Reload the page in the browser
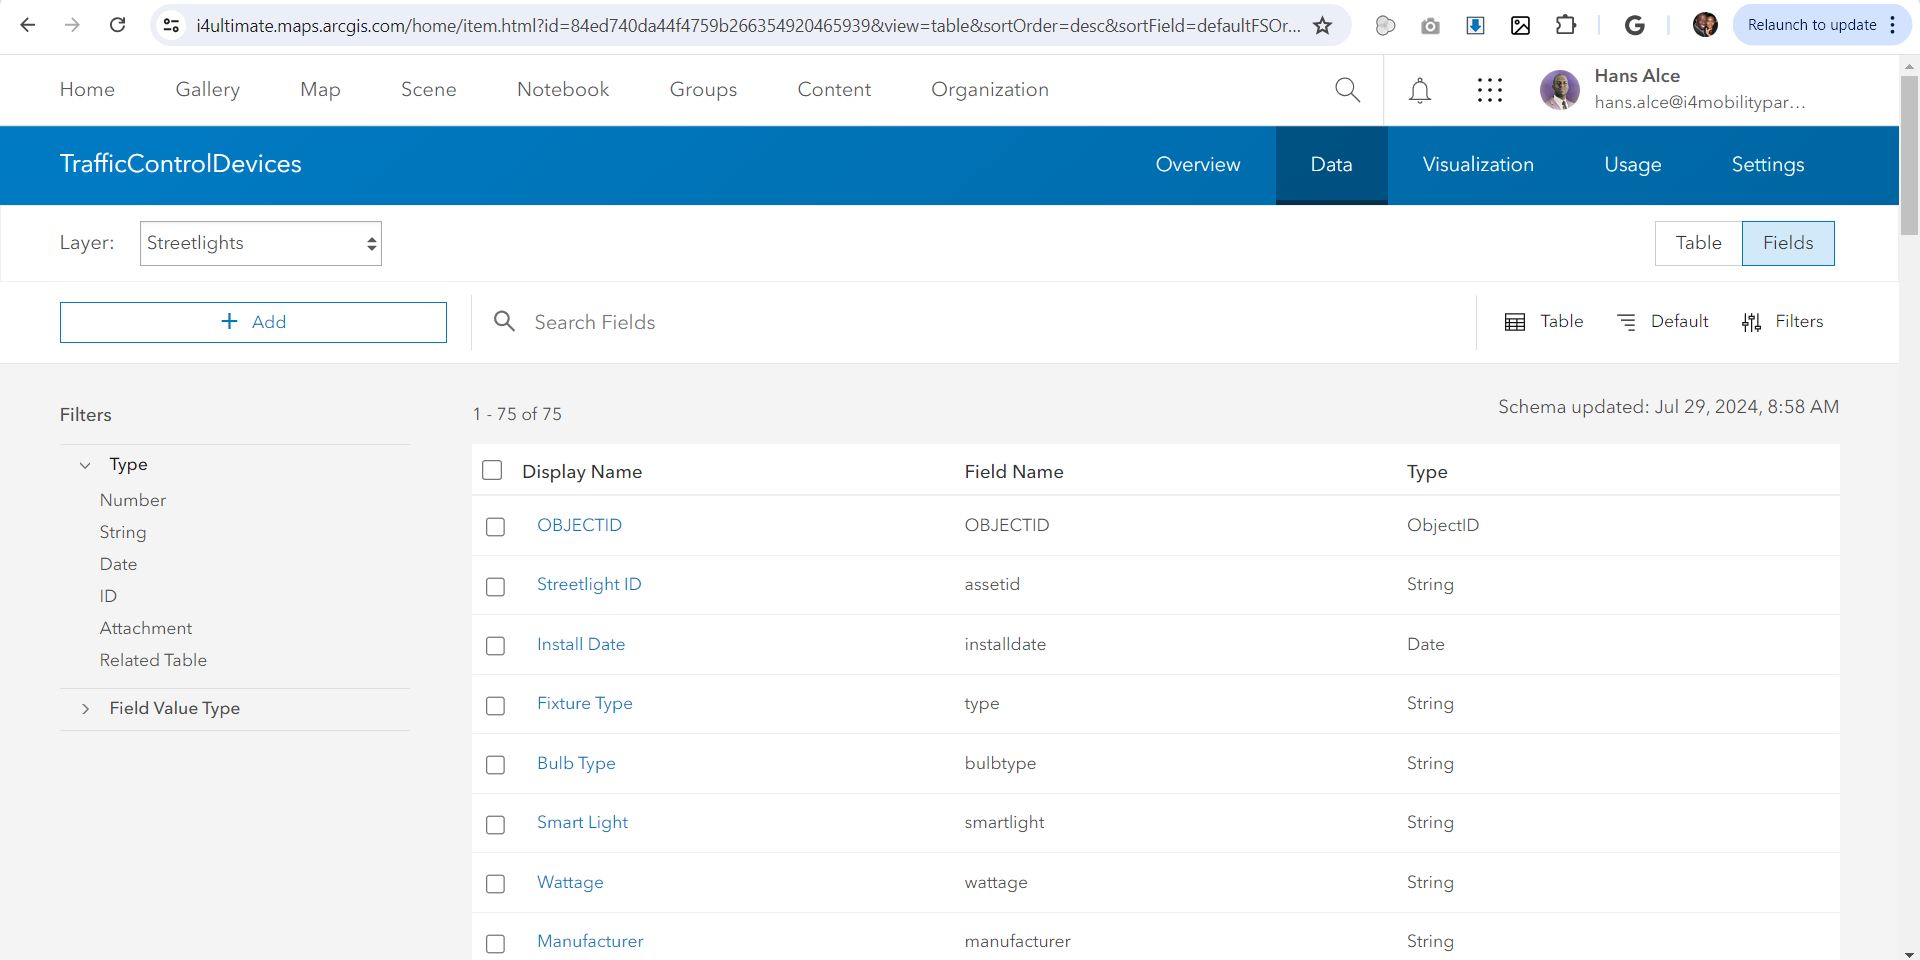 tap(117, 25)
